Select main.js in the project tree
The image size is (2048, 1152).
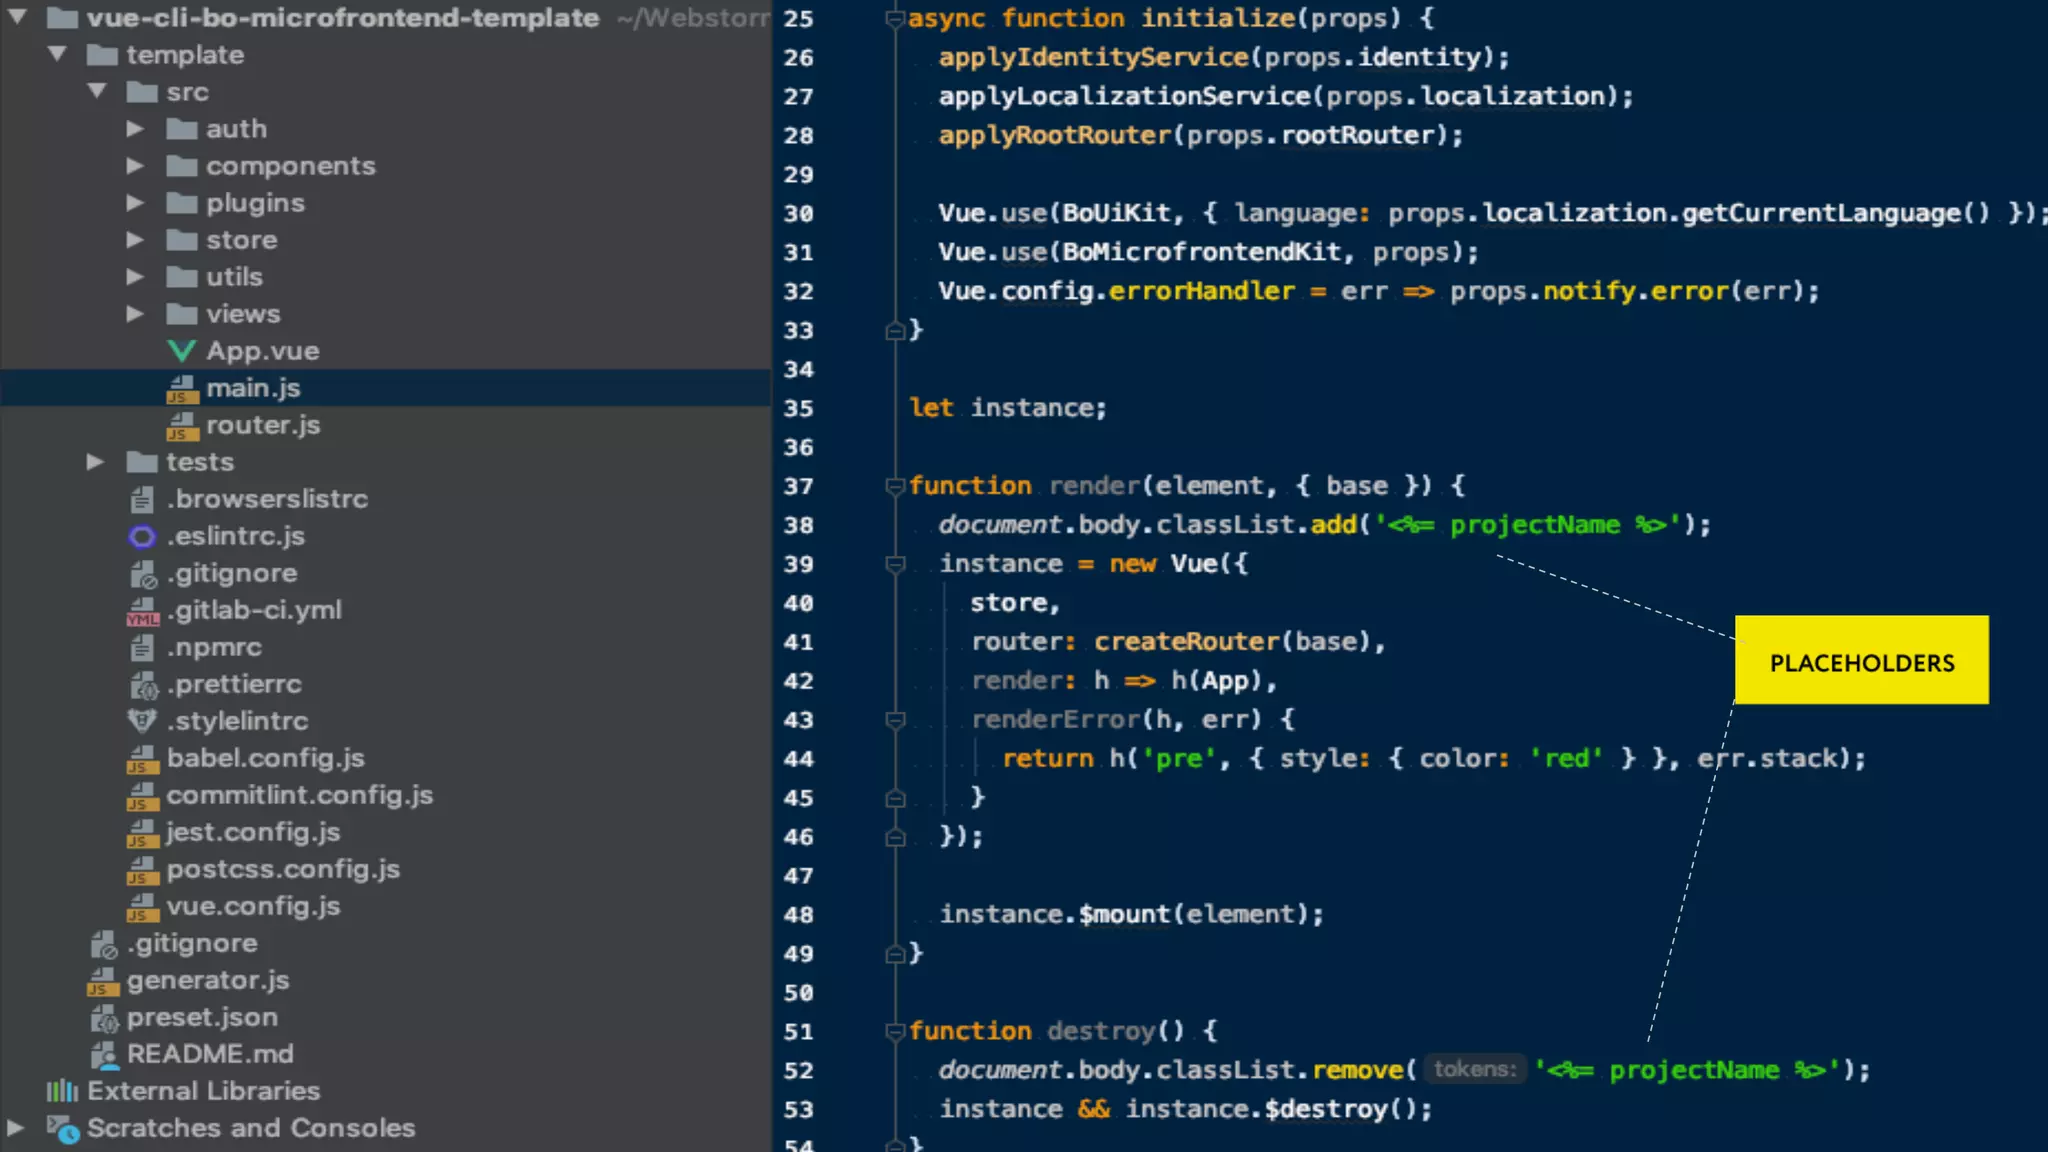coord(253,388)
